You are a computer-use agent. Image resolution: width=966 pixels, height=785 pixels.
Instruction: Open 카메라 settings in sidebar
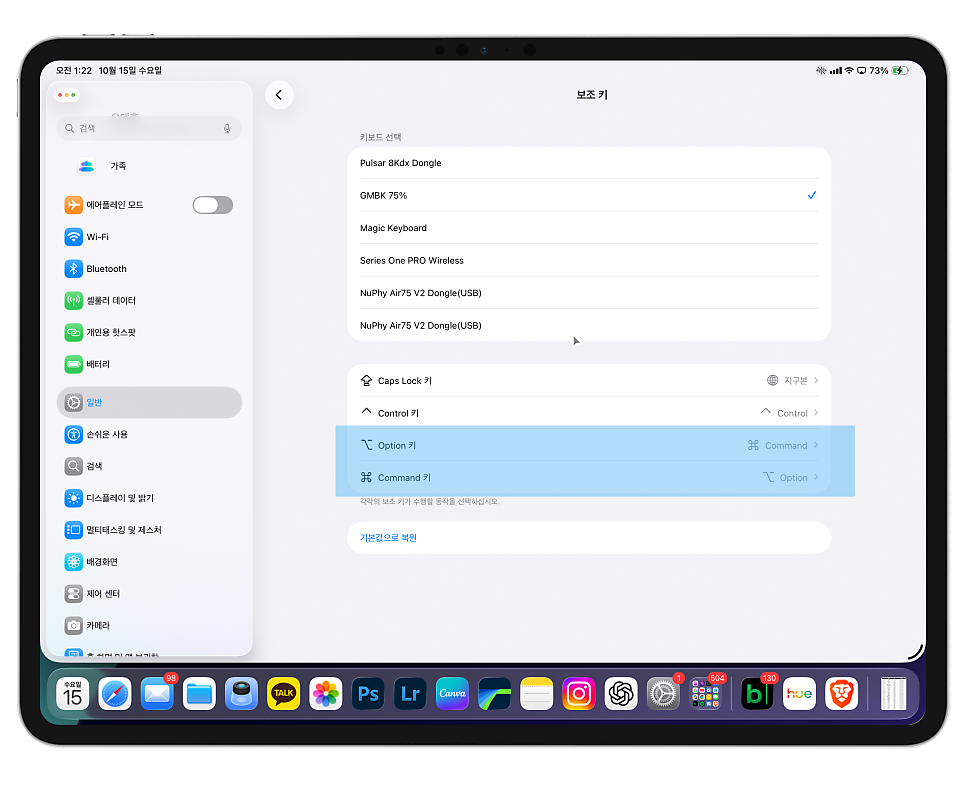149,625
